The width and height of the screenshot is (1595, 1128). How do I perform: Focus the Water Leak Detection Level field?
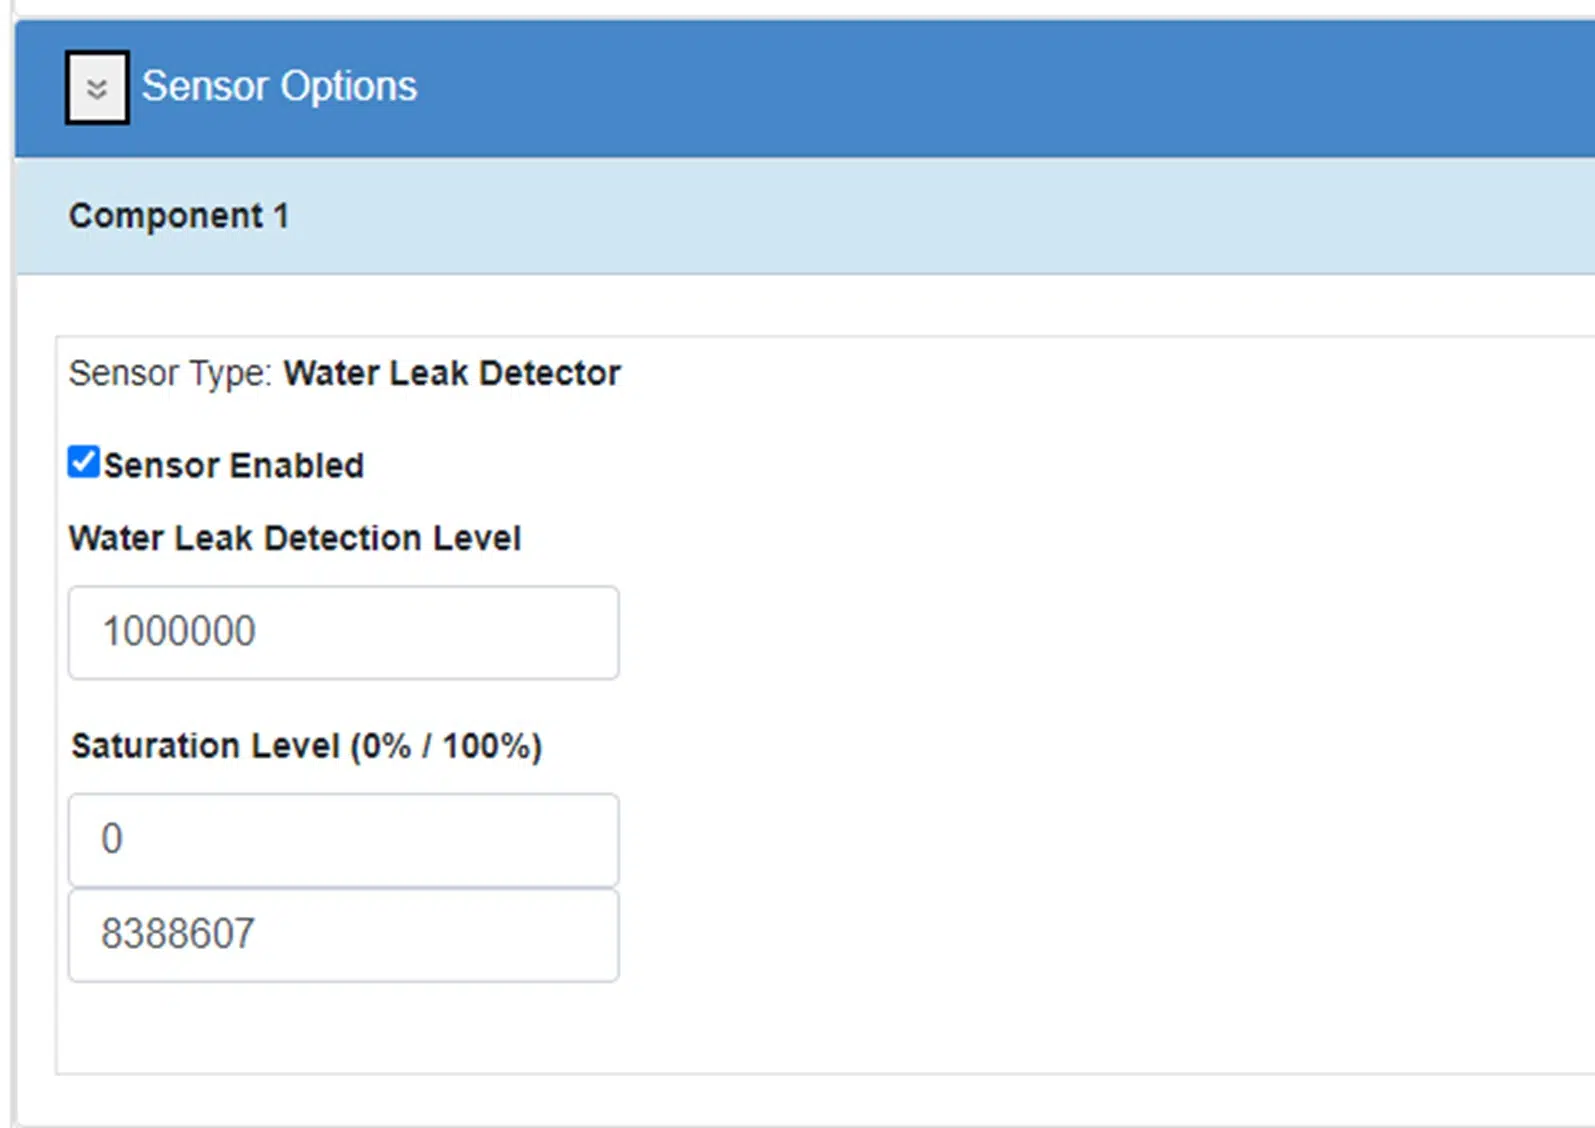[x=344, y=633]
